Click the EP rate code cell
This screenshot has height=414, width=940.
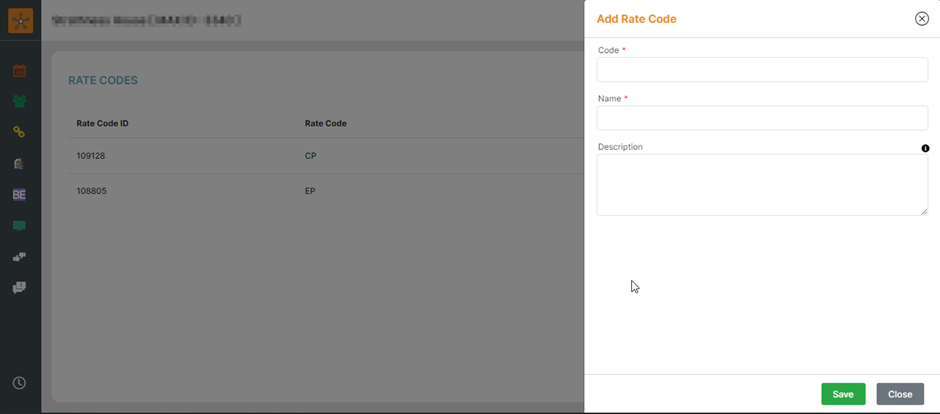click(x=310, y=190)
